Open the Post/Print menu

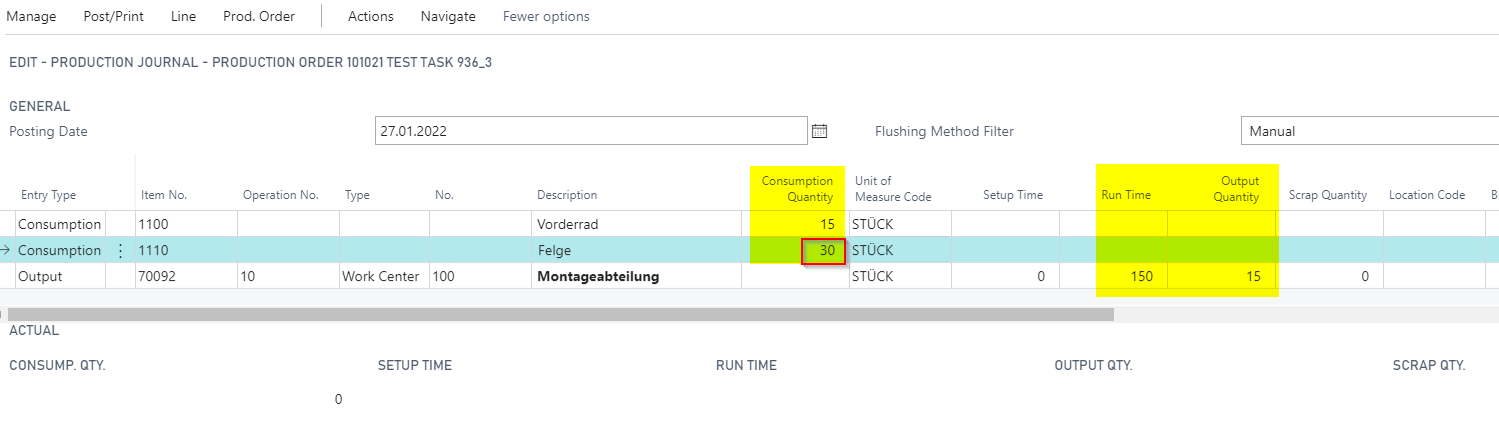113,16
